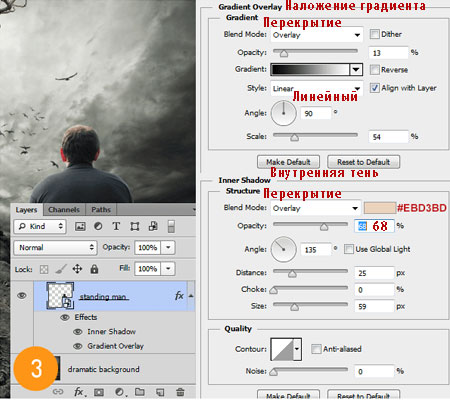450x400 pixels.
Task: Hide the Gradient Overlay effect
Action: coord(78,346)
